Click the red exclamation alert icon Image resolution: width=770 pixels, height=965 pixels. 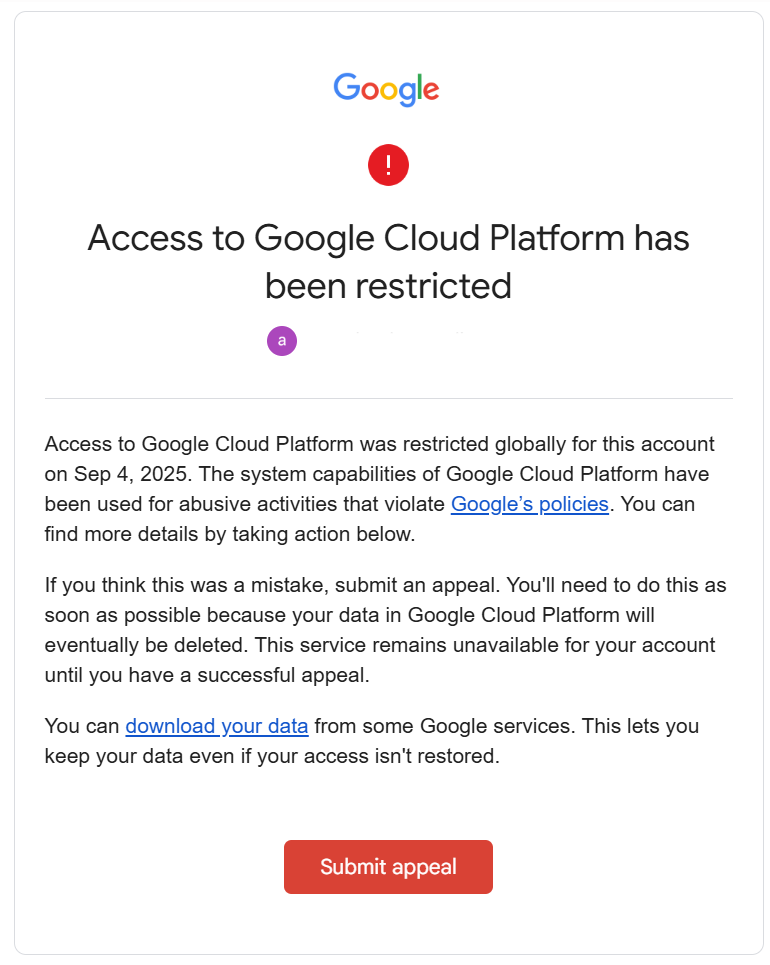[388, 165]
